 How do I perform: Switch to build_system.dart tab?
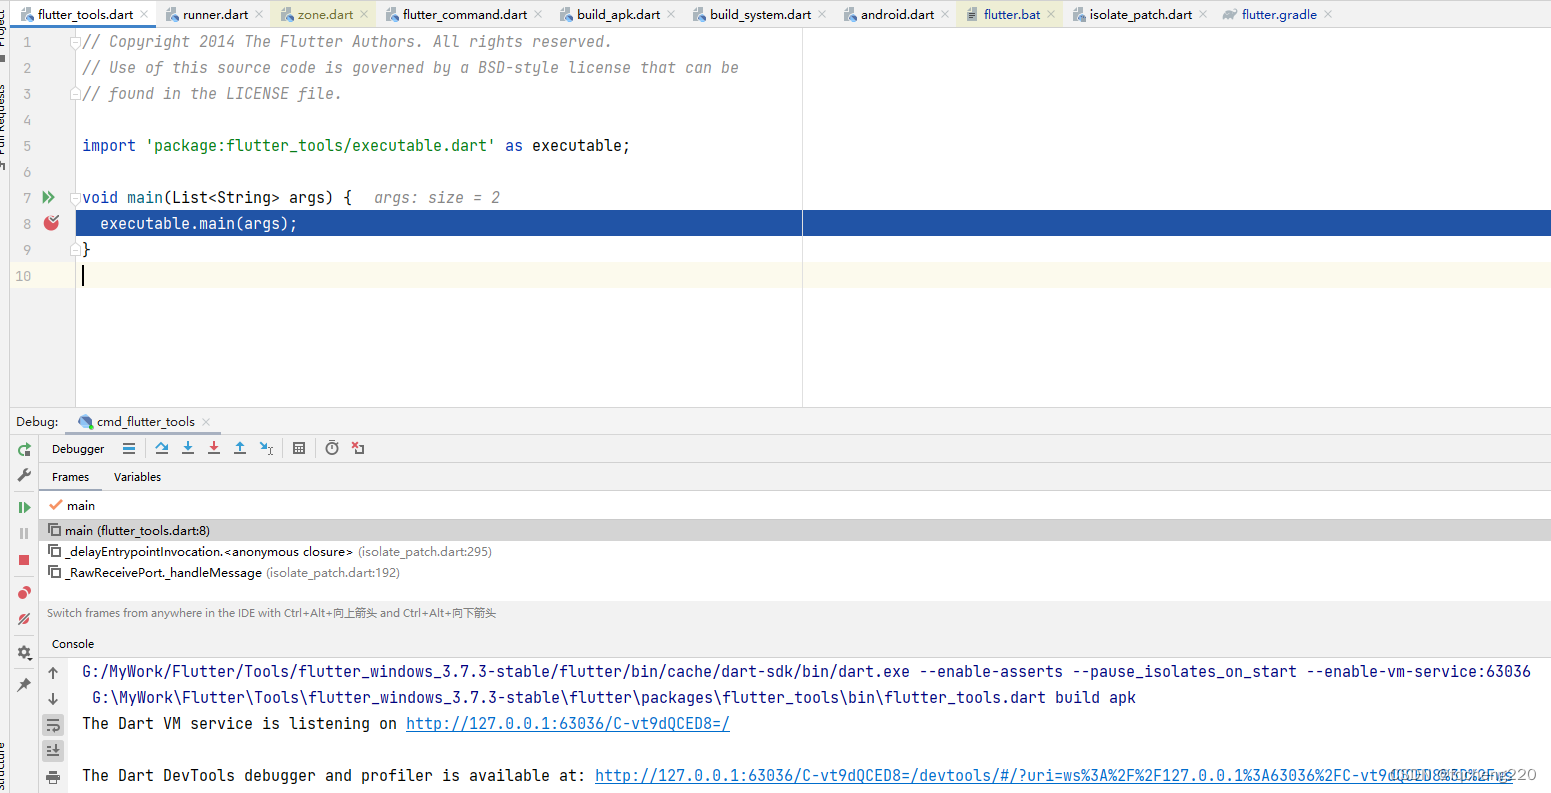tap(760, 14)
